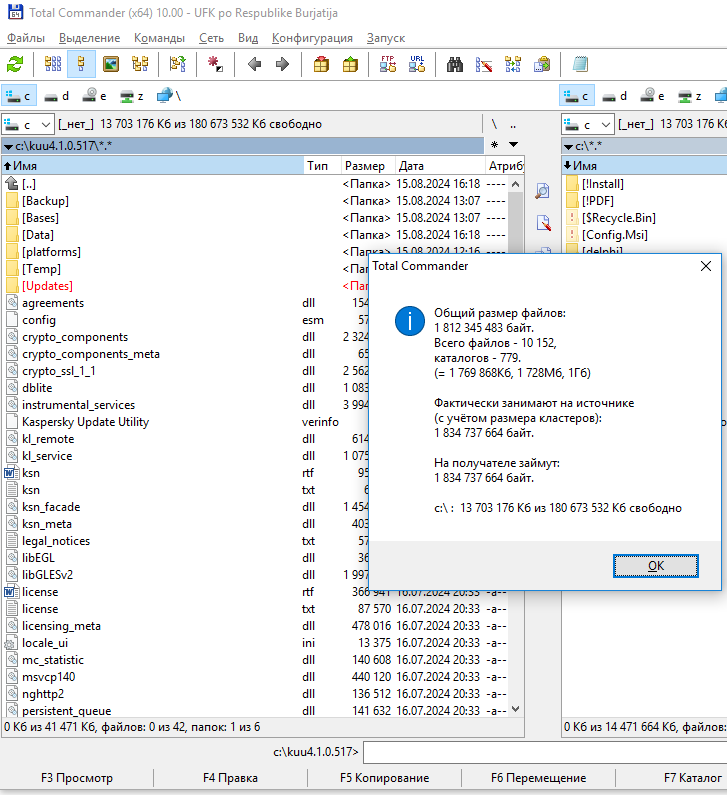Click the URL new connection icon
The width and height of the screenshot is (727, 795).
point(417,65)
